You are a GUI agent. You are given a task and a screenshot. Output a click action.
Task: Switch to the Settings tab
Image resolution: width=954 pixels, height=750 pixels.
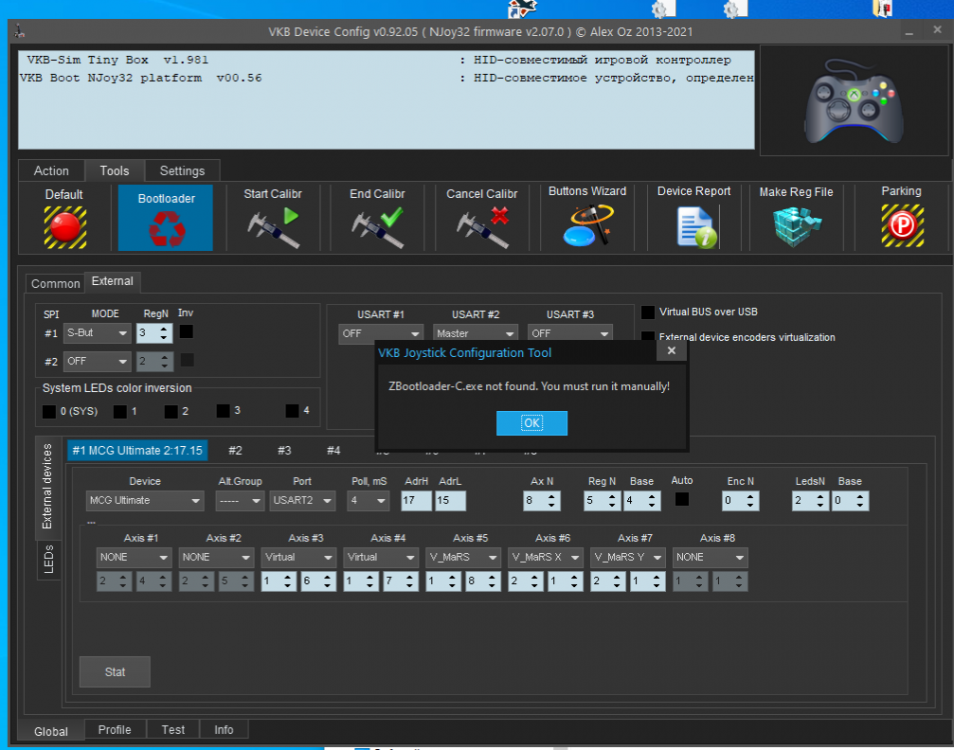(182, 171)
